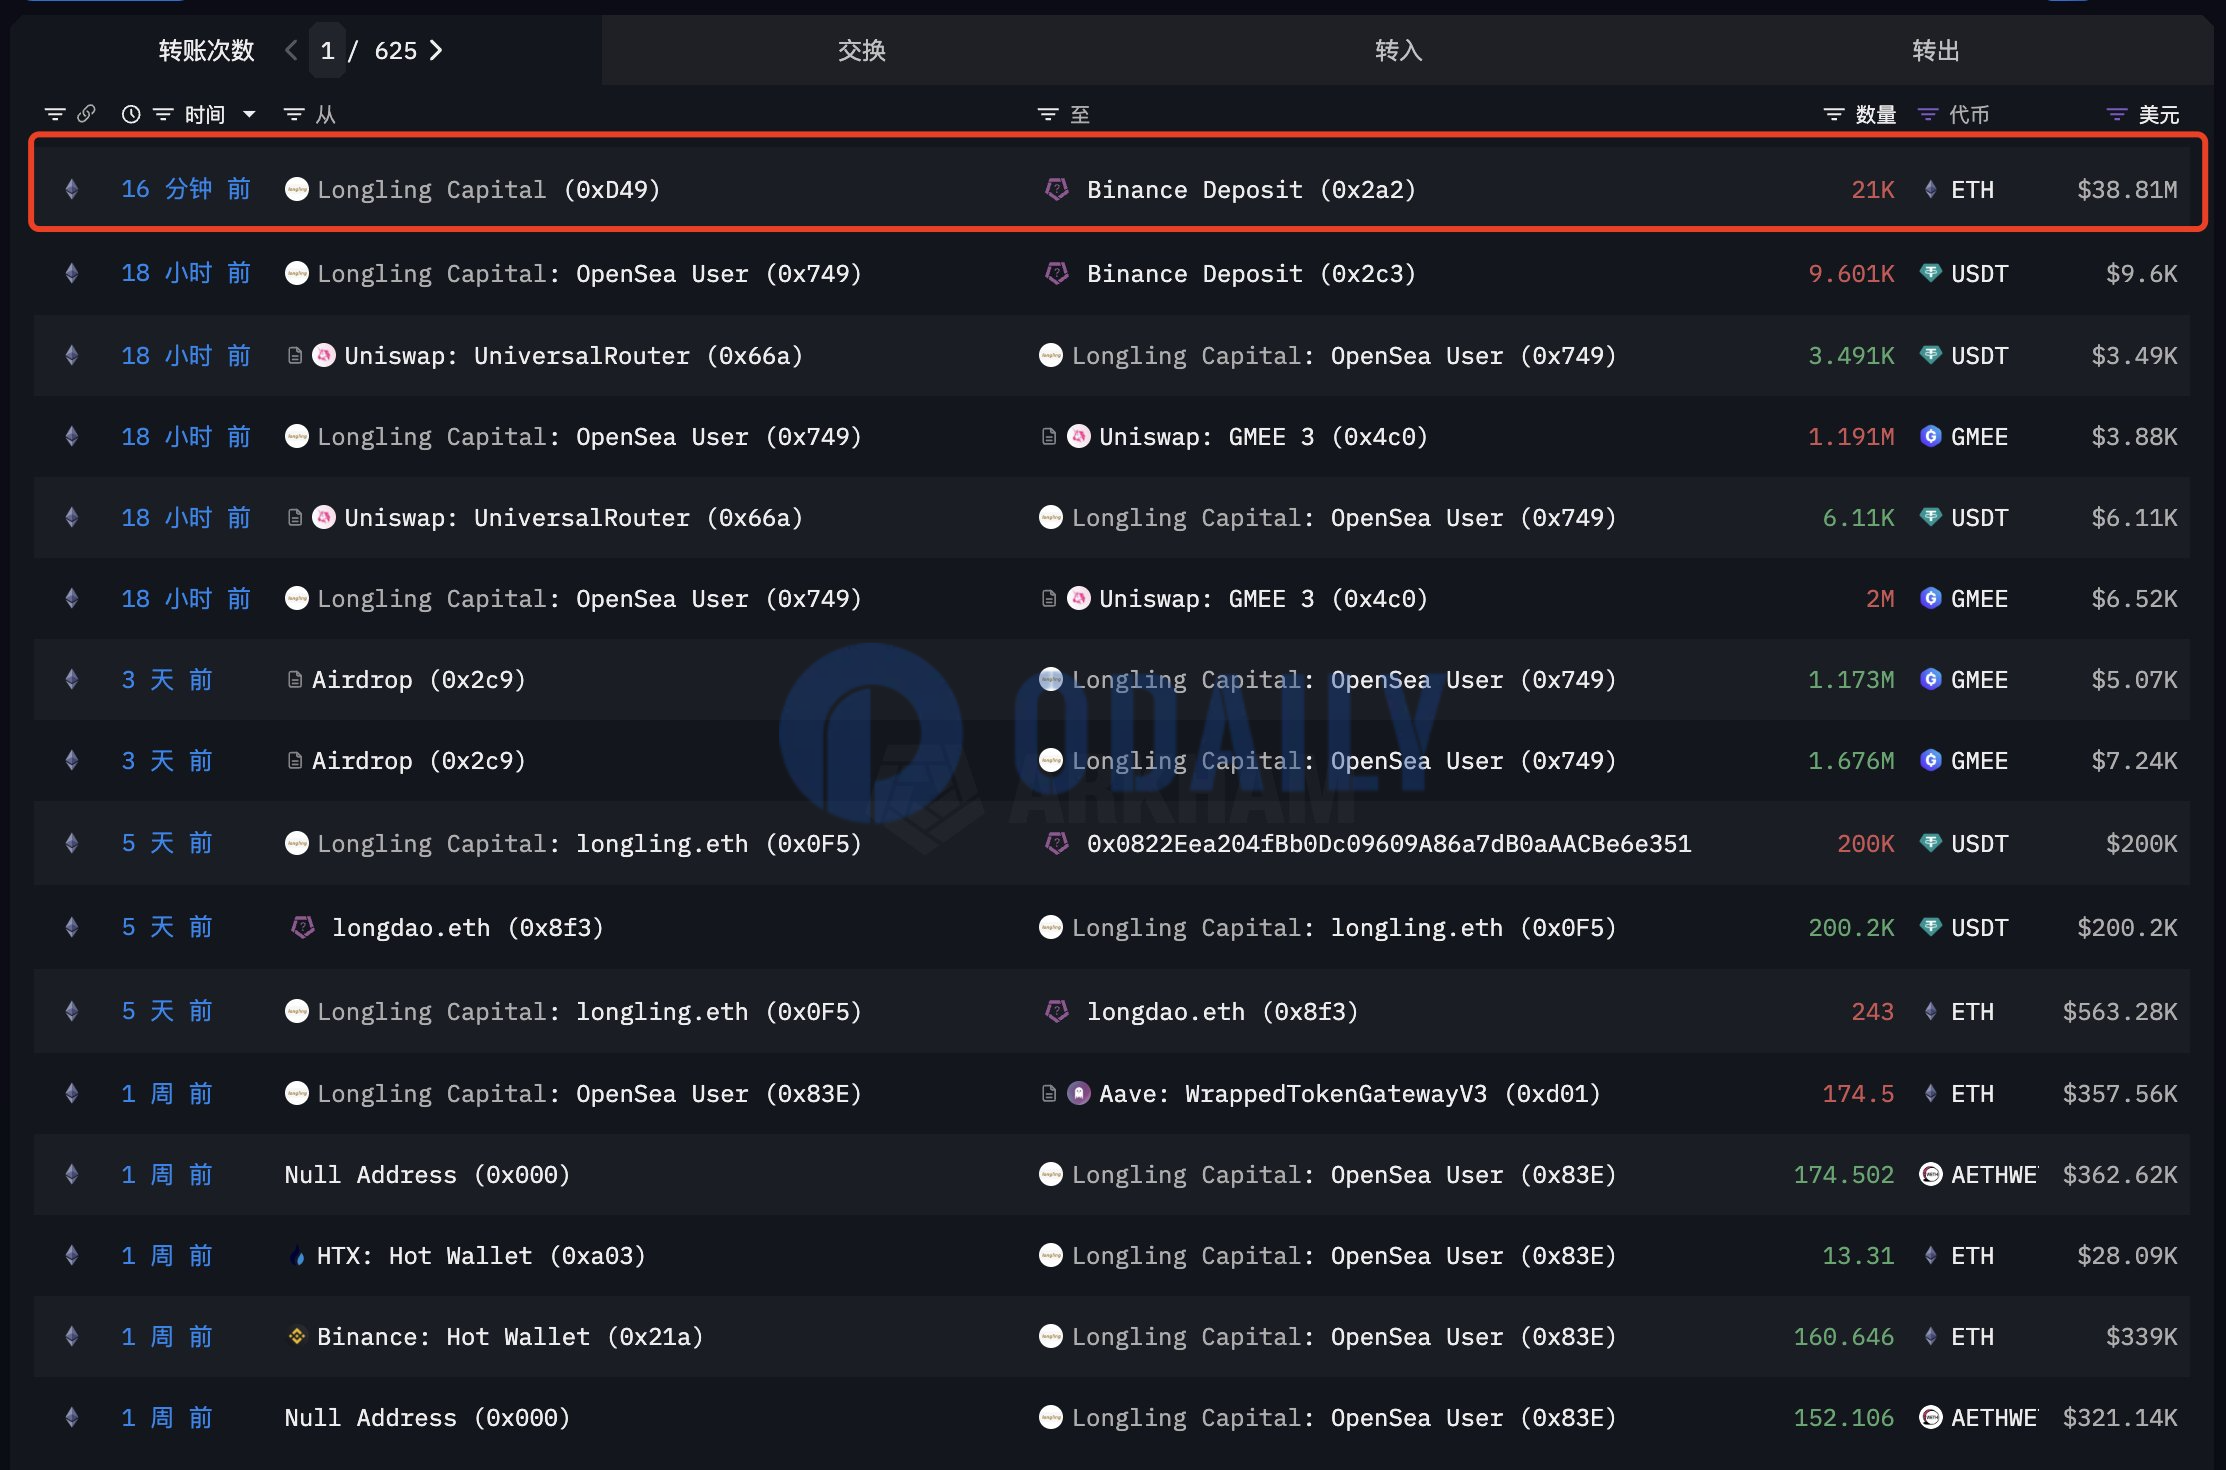The image size is (2226, 1470).
Task: Click contract icon in 3.491K USDT row
Action: pyautogui.click(x=295, y=355)
